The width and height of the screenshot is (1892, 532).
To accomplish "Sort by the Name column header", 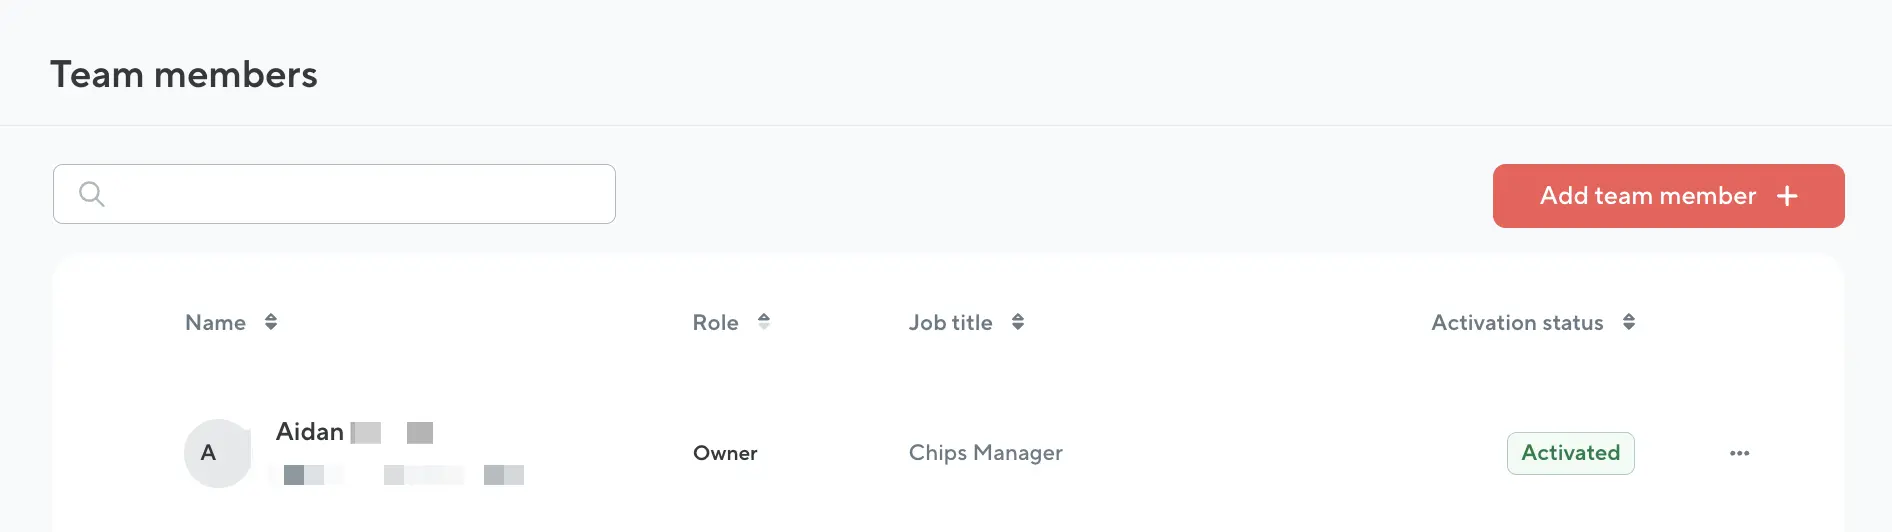I will click(x=215, y=322).
